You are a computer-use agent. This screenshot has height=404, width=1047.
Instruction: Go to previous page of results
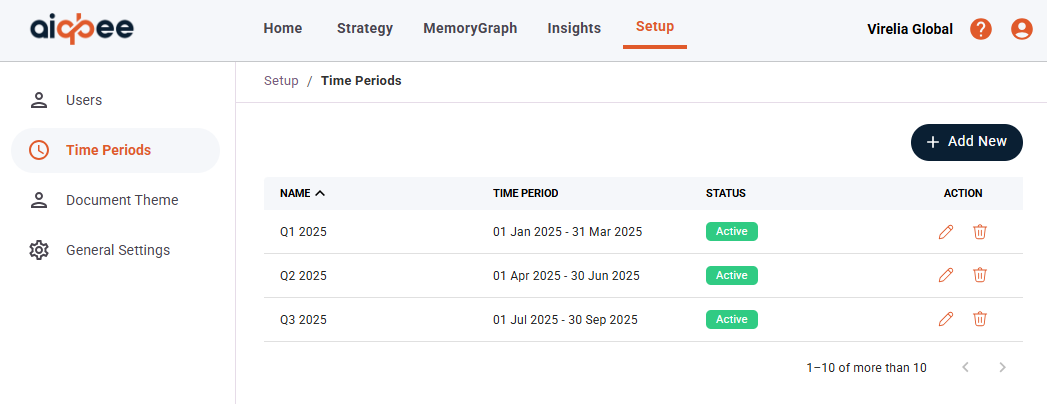pos(965,368)
